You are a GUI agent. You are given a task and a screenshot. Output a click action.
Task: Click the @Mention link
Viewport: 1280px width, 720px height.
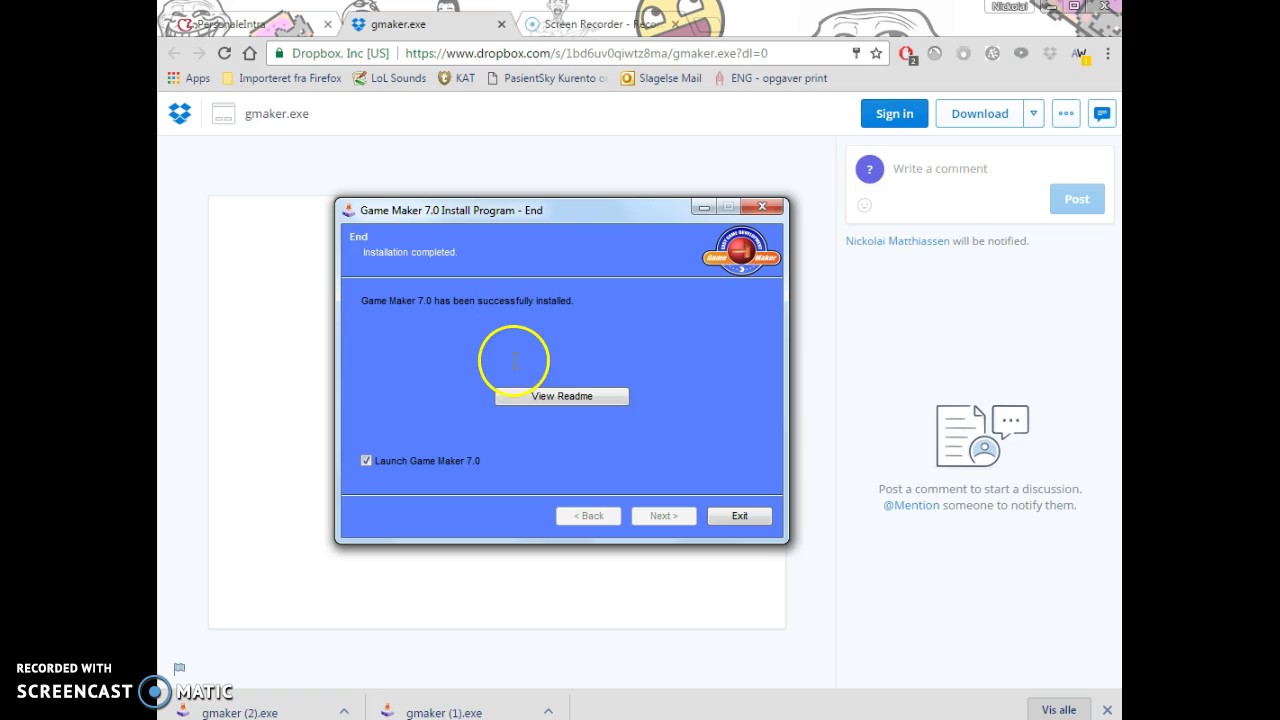click(911, 505)
